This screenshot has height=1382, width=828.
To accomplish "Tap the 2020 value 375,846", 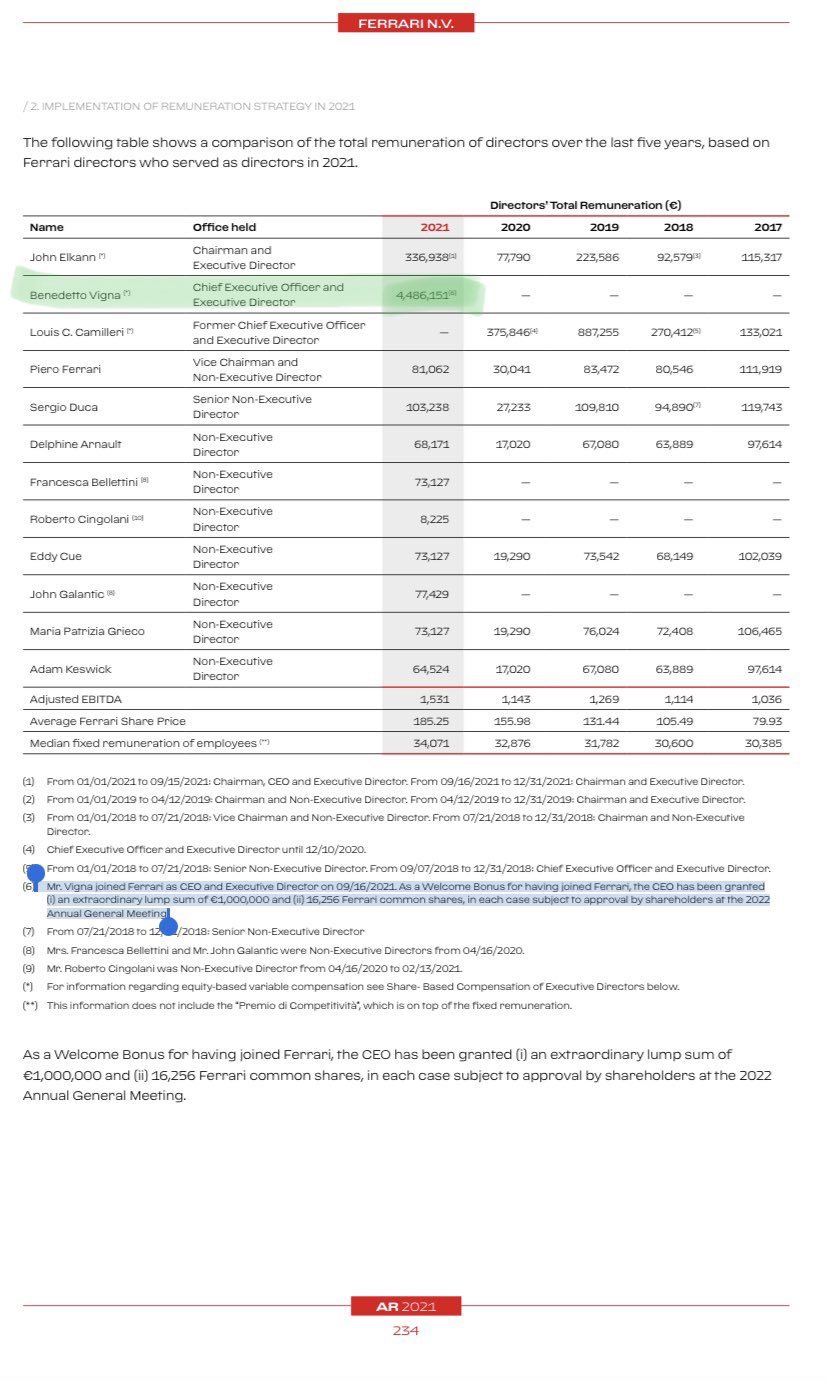I will (509, 332).
